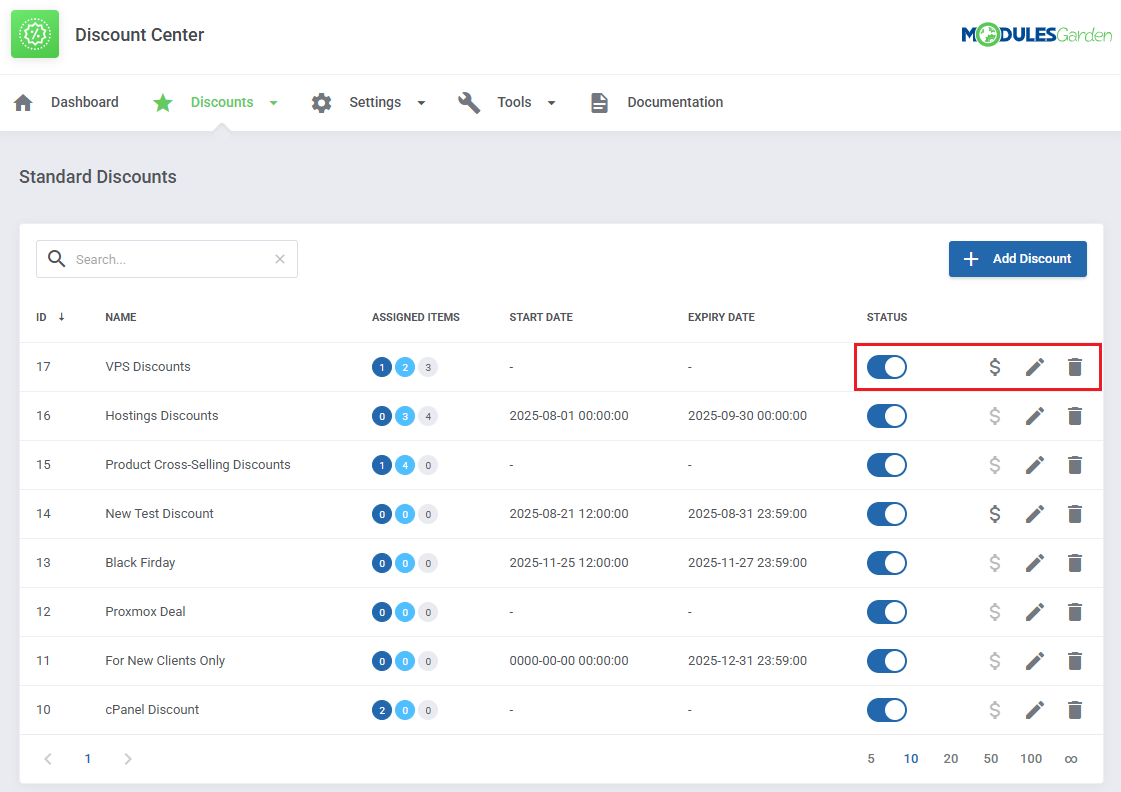This screenshot has width=1121, height=792.
Task: Click the EXPIRY DATE column header
Action: (x=721, y=317)
